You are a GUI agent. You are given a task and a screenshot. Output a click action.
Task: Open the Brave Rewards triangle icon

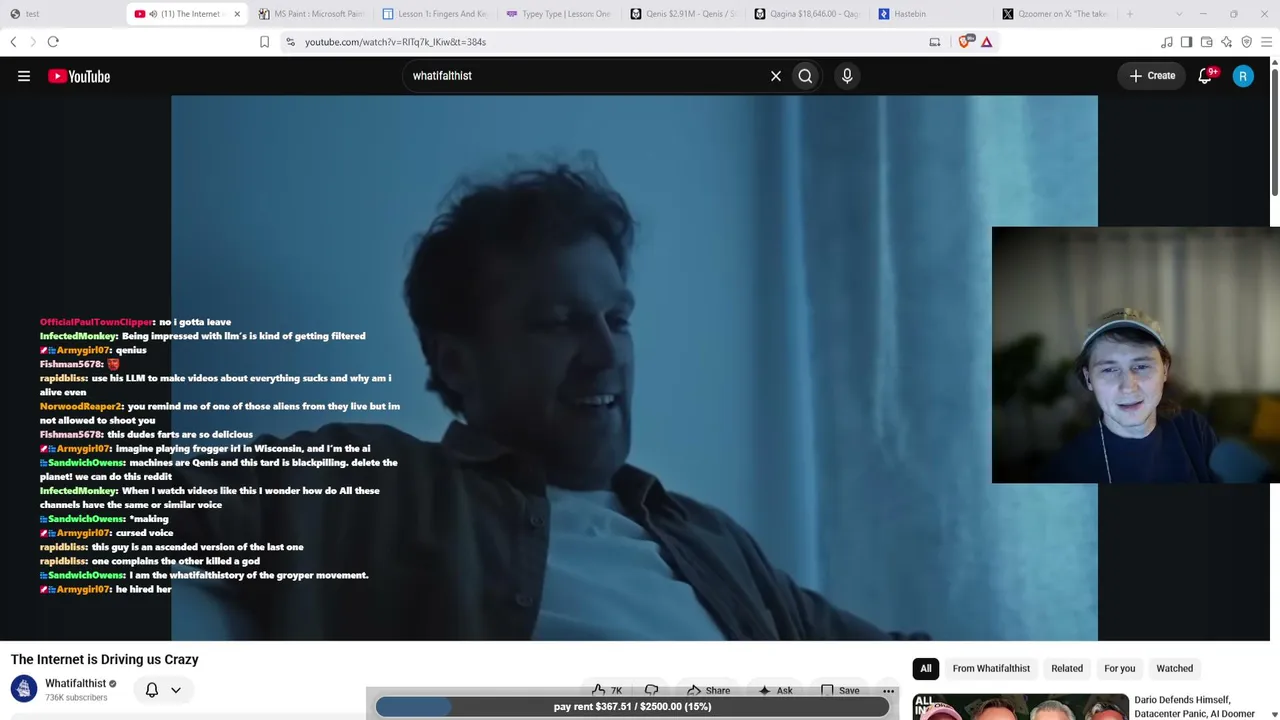pos(987,42)
